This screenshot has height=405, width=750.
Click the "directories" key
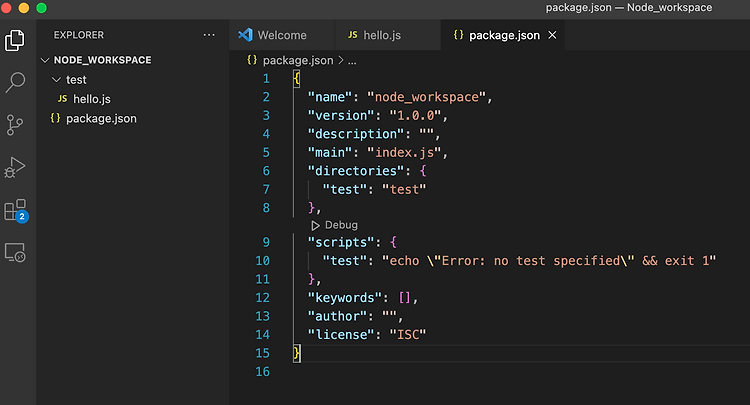click(x=356, y=171)
